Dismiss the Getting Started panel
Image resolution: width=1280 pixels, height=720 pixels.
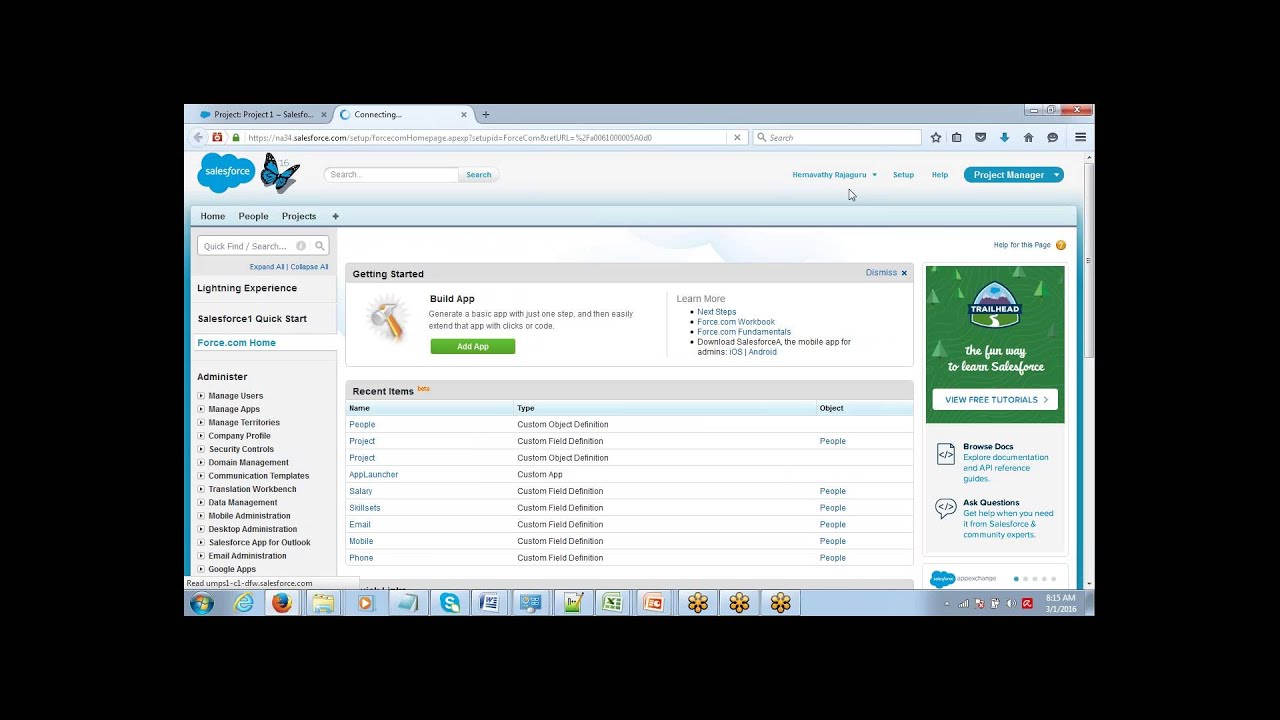coord(886,273)
